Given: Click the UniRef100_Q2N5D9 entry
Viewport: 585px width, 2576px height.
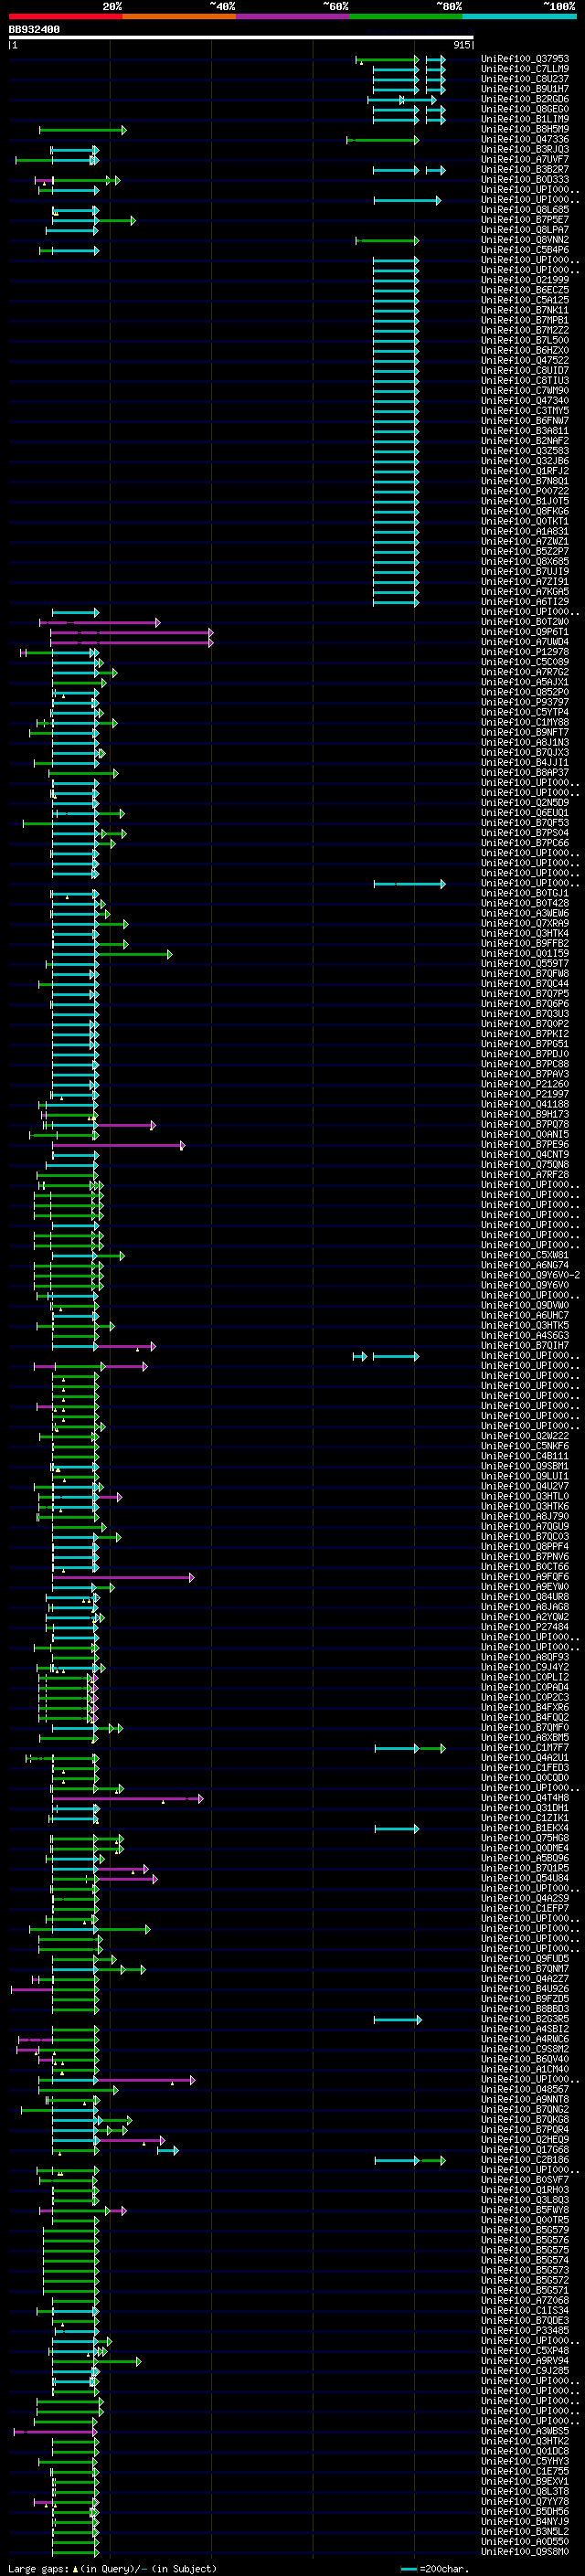Looking at the screenshot, I should [x=525, y=802].
